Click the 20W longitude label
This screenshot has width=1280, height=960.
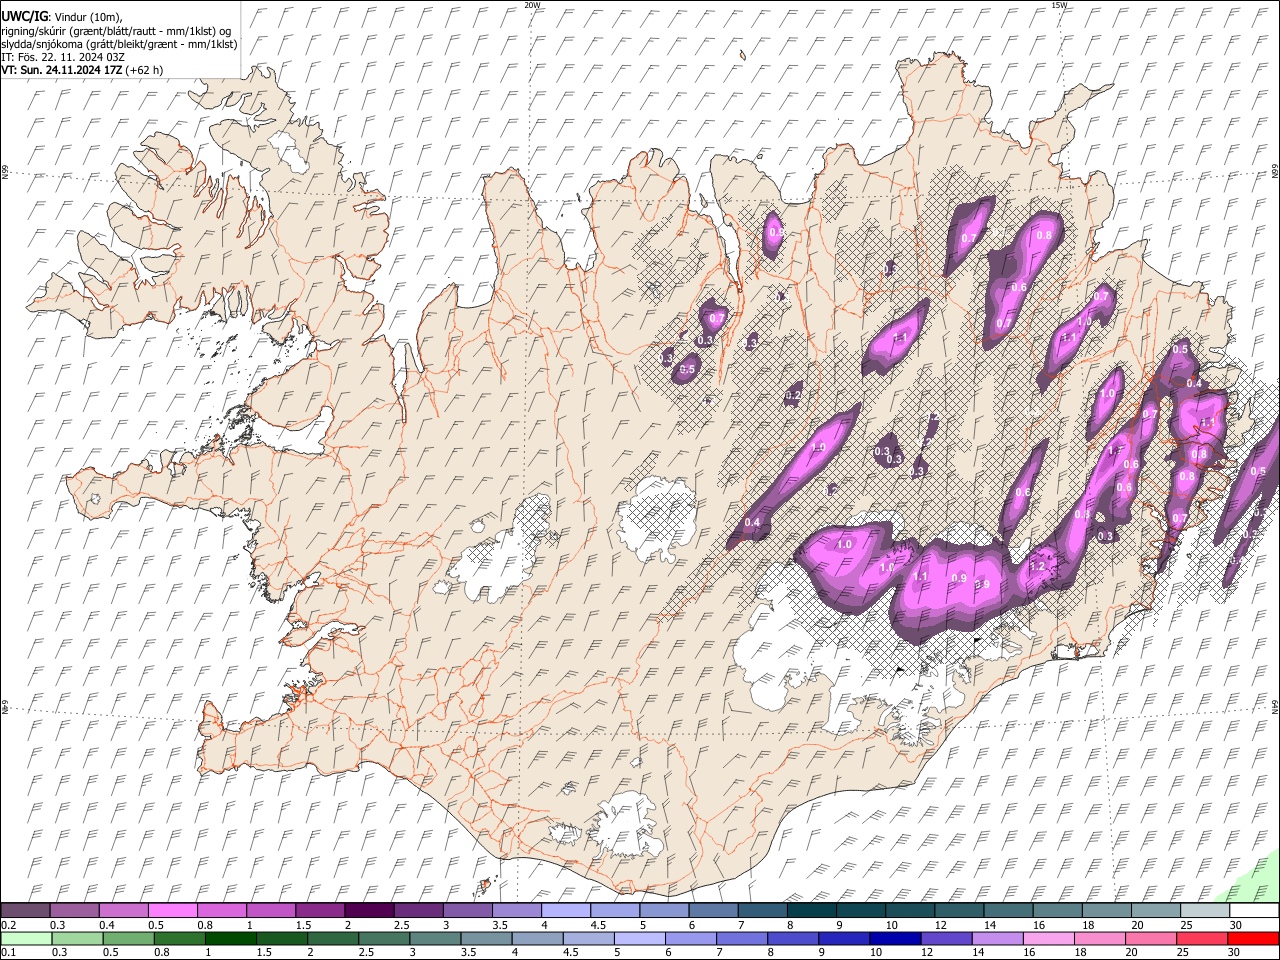532,5
